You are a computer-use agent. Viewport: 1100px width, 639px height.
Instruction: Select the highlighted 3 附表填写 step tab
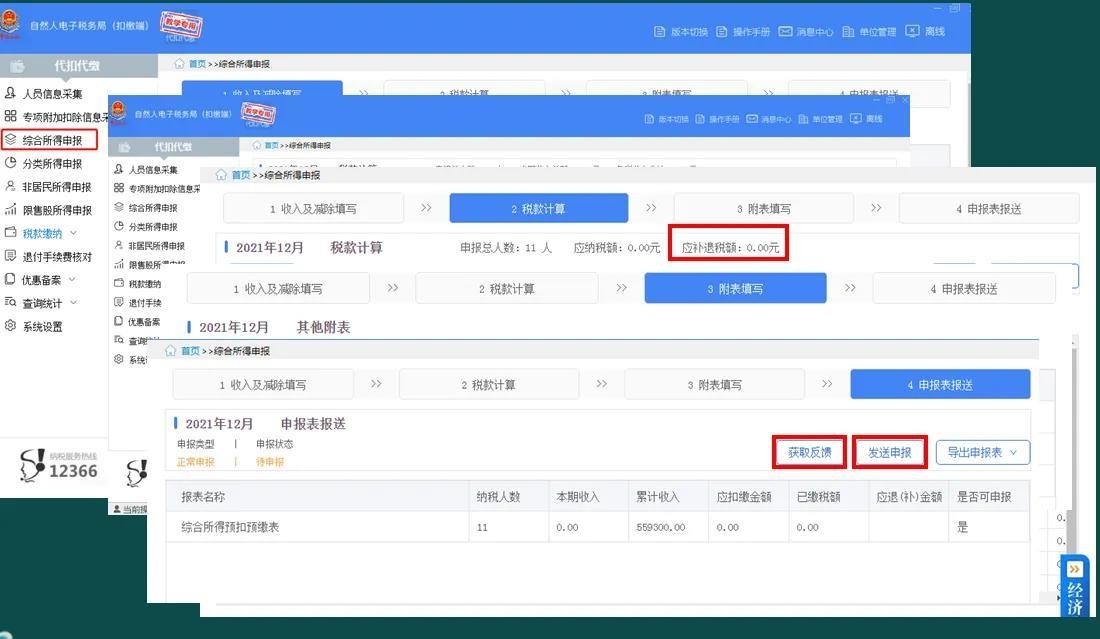[735, 288]
